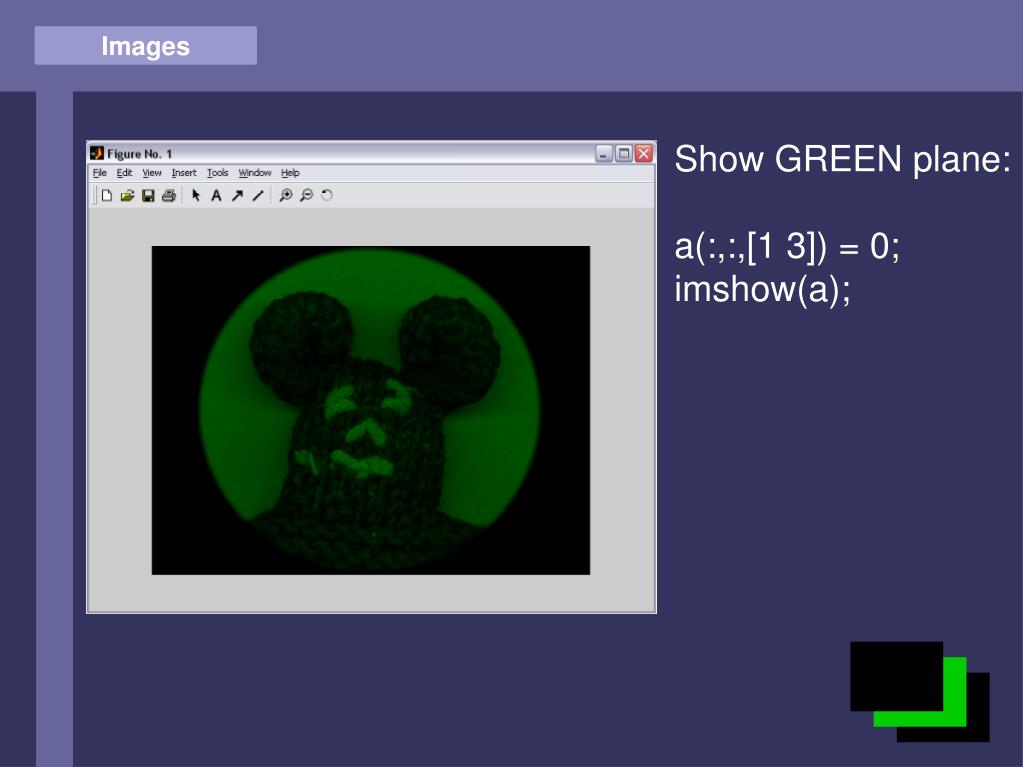
Task: Open the View menu
Action: pos(152,173)
